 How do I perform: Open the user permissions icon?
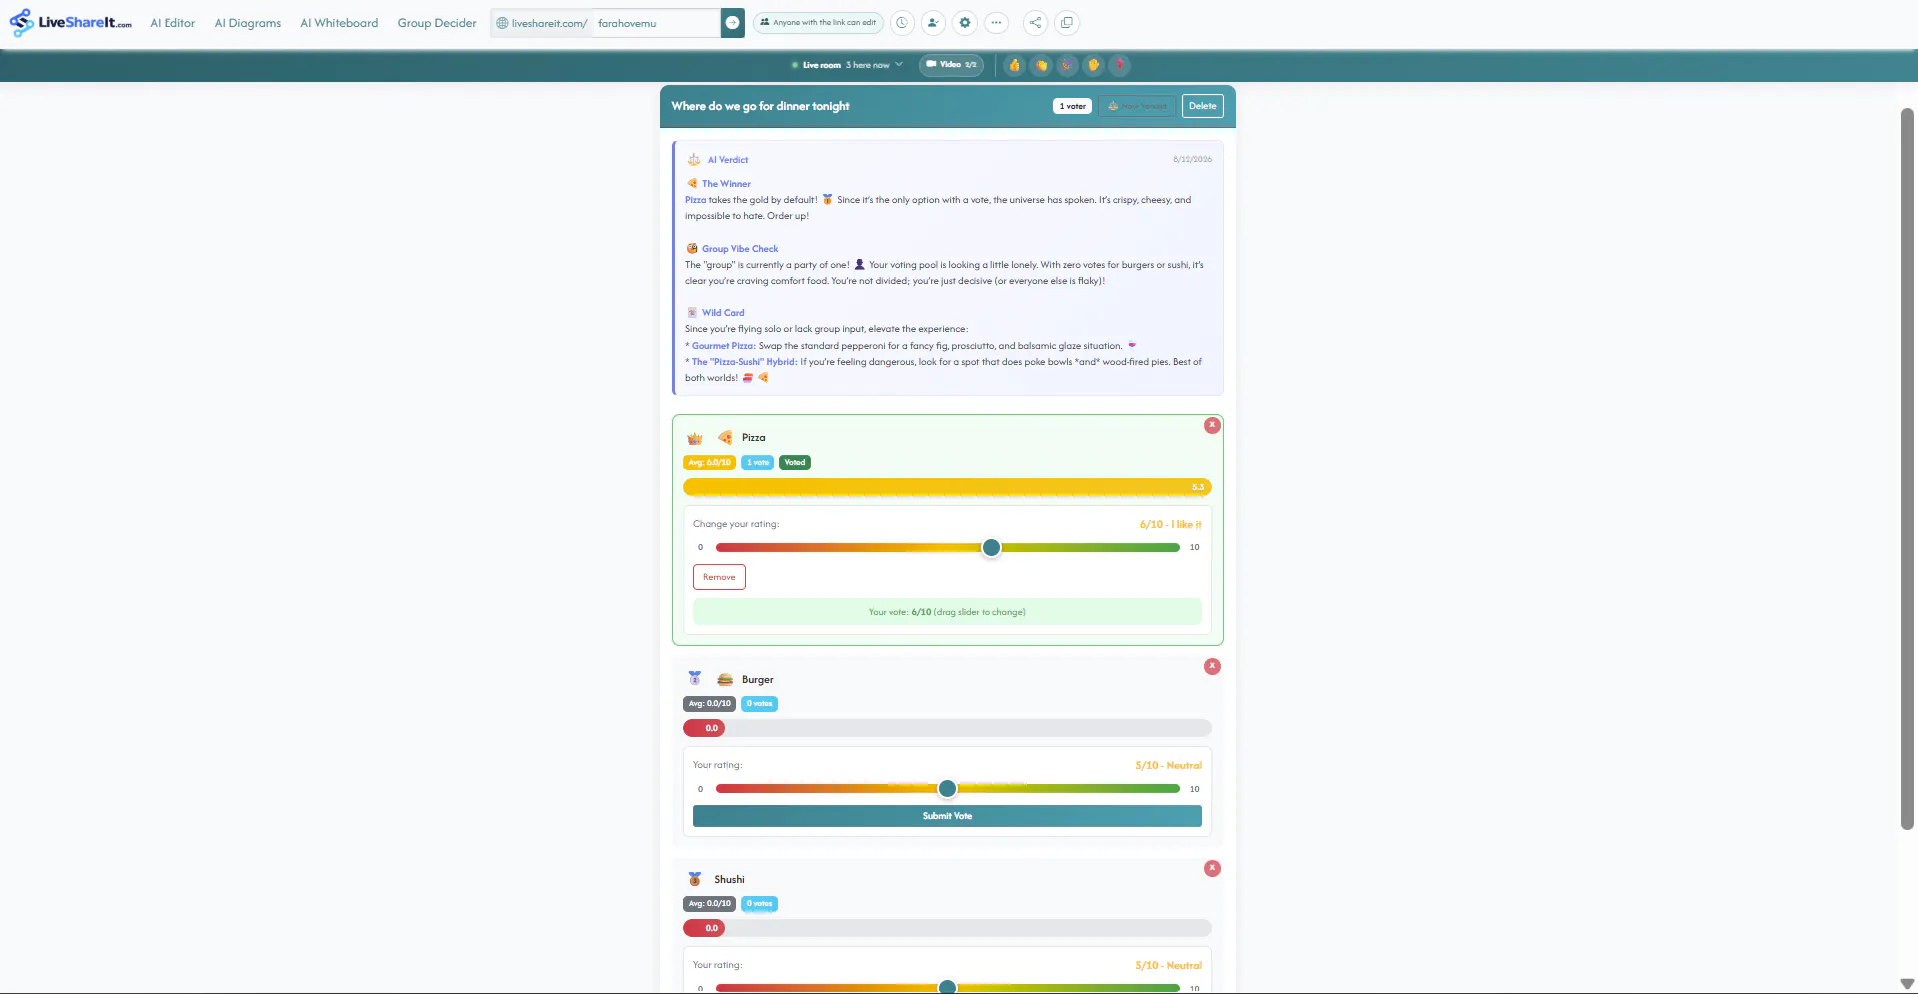pos(933,23)
